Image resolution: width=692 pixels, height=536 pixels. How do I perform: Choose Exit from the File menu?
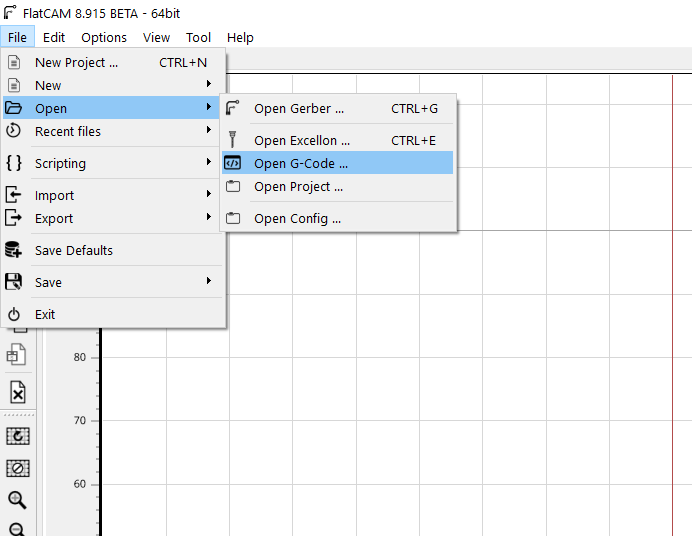click(x=112, y=314)
